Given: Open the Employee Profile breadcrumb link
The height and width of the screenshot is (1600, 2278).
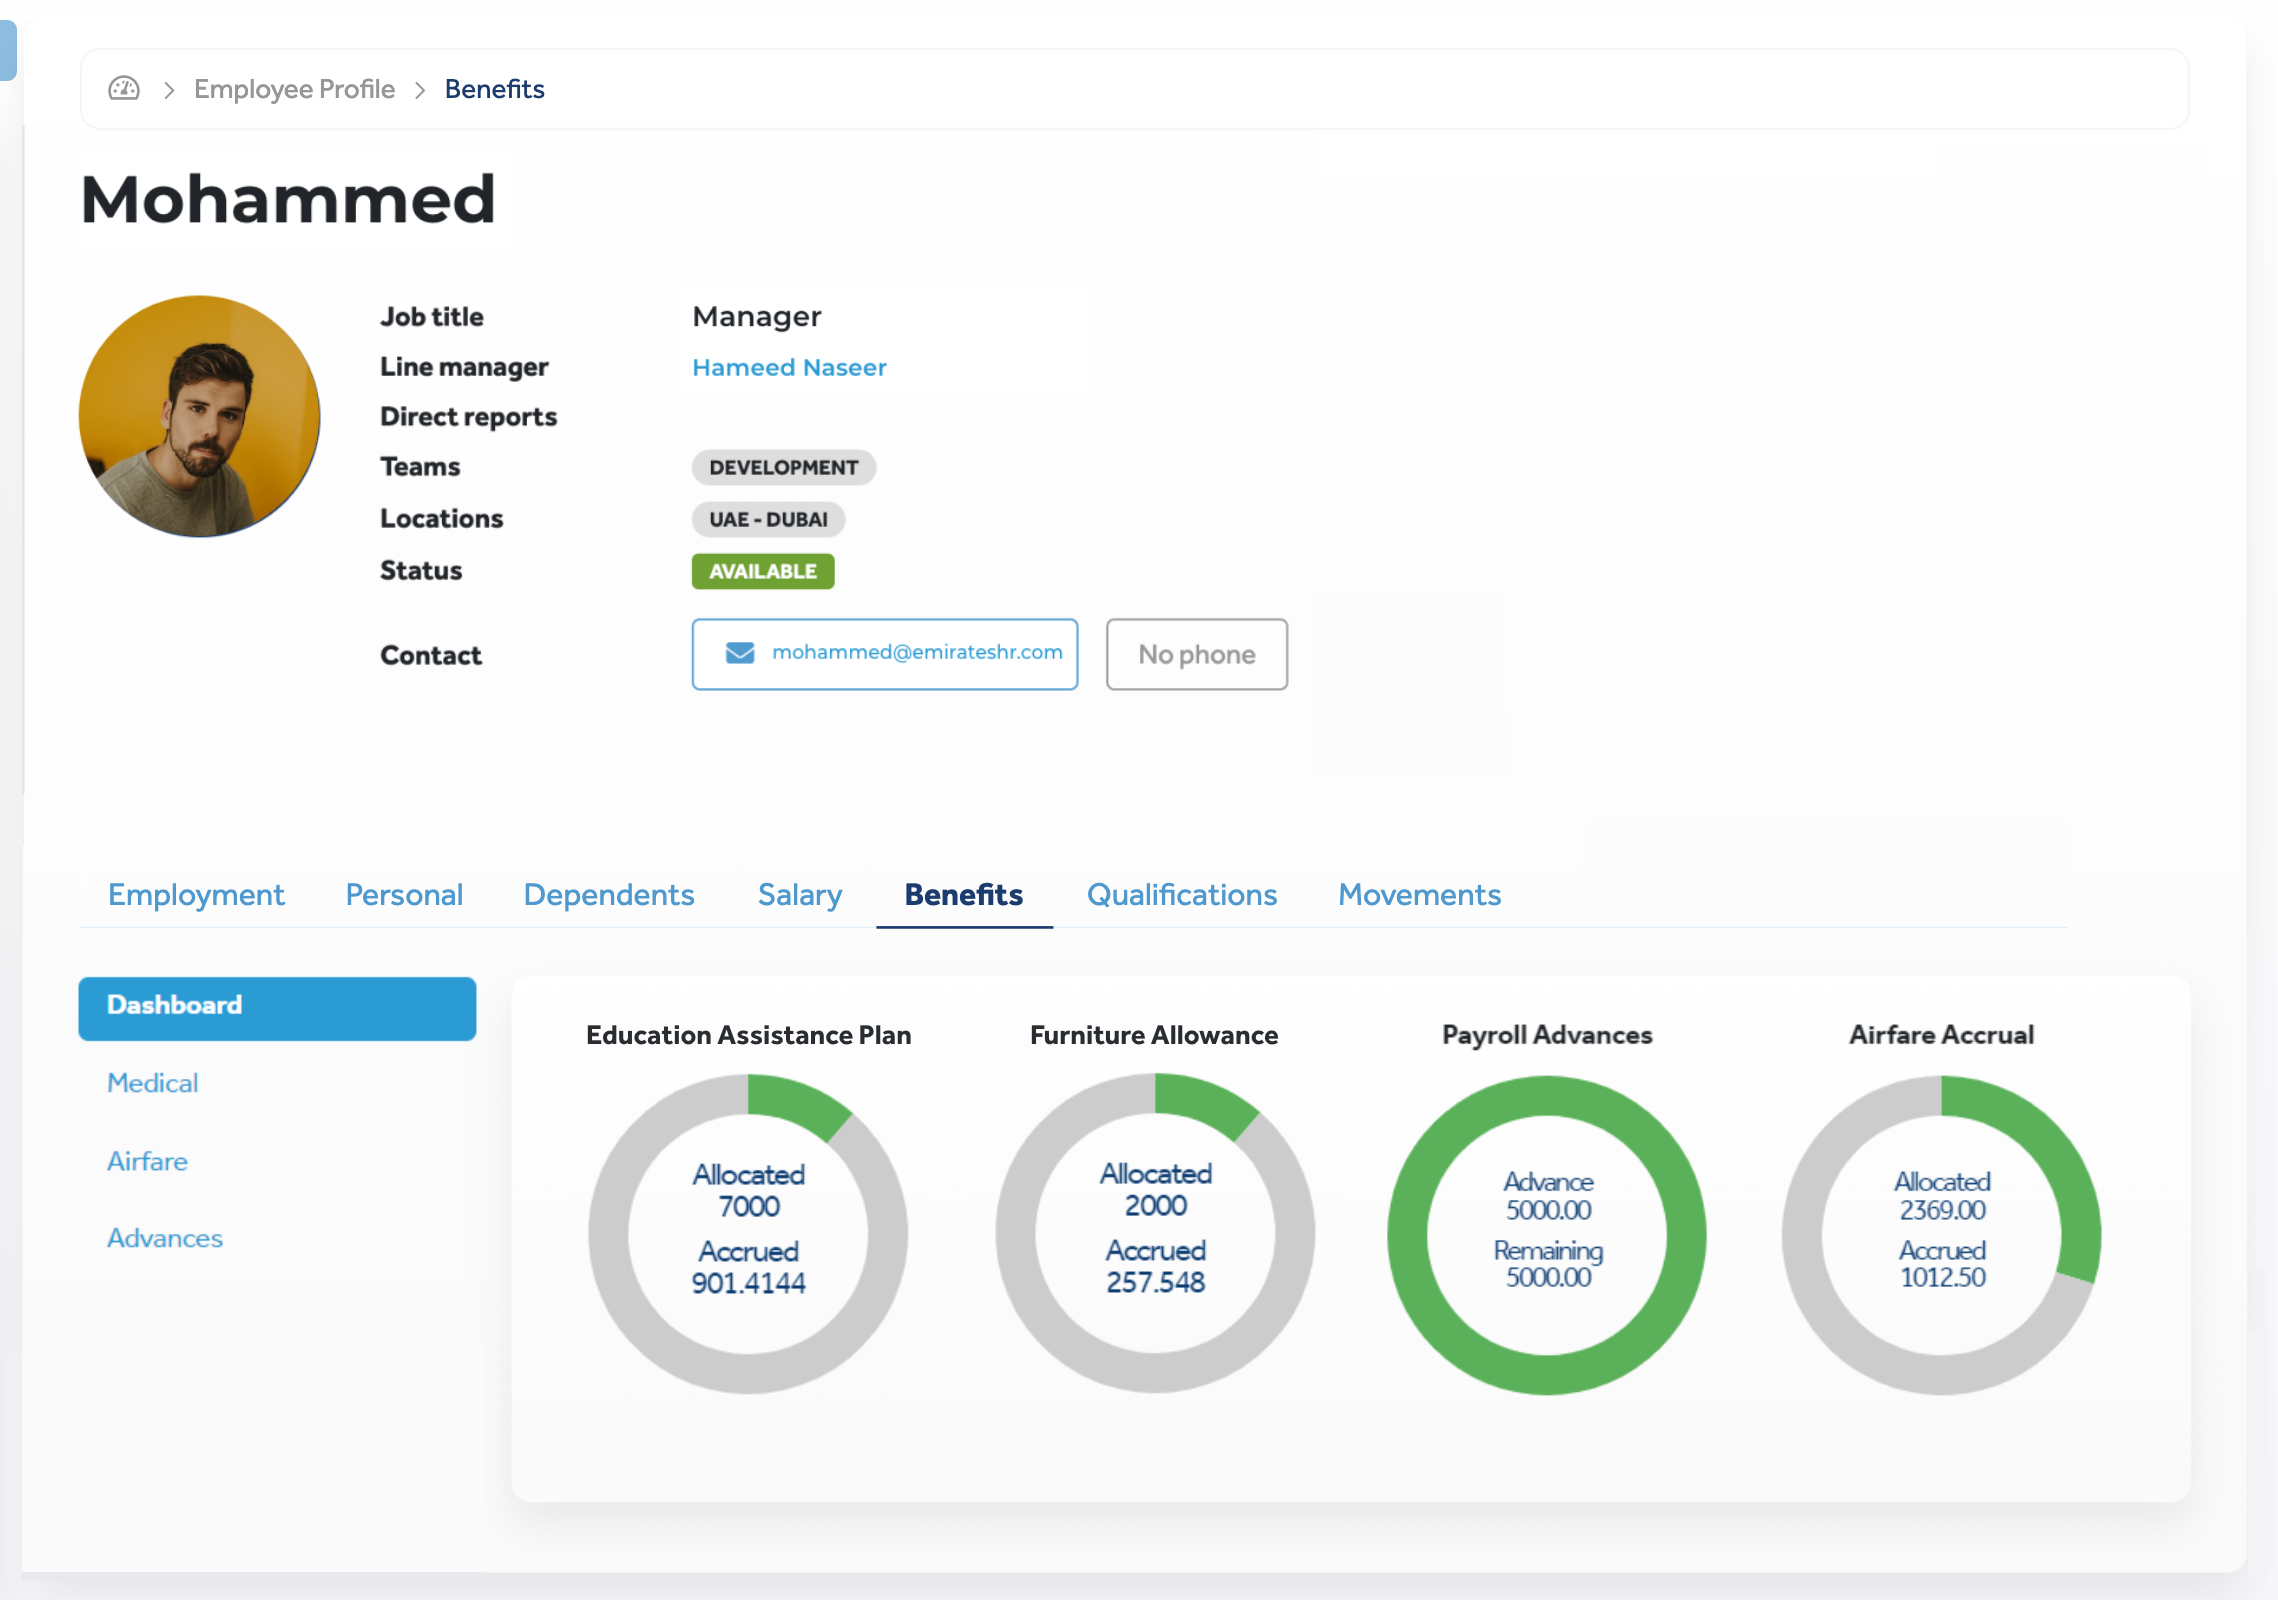Looking at the screenshot, I should (x=294, y=89).
